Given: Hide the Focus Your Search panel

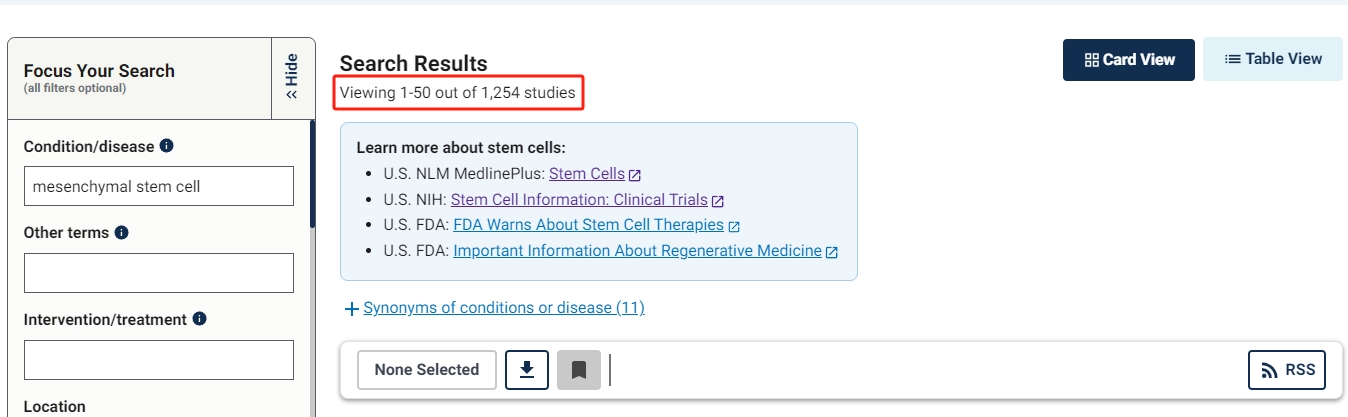Looking at the screenshot, I should 292,78.
